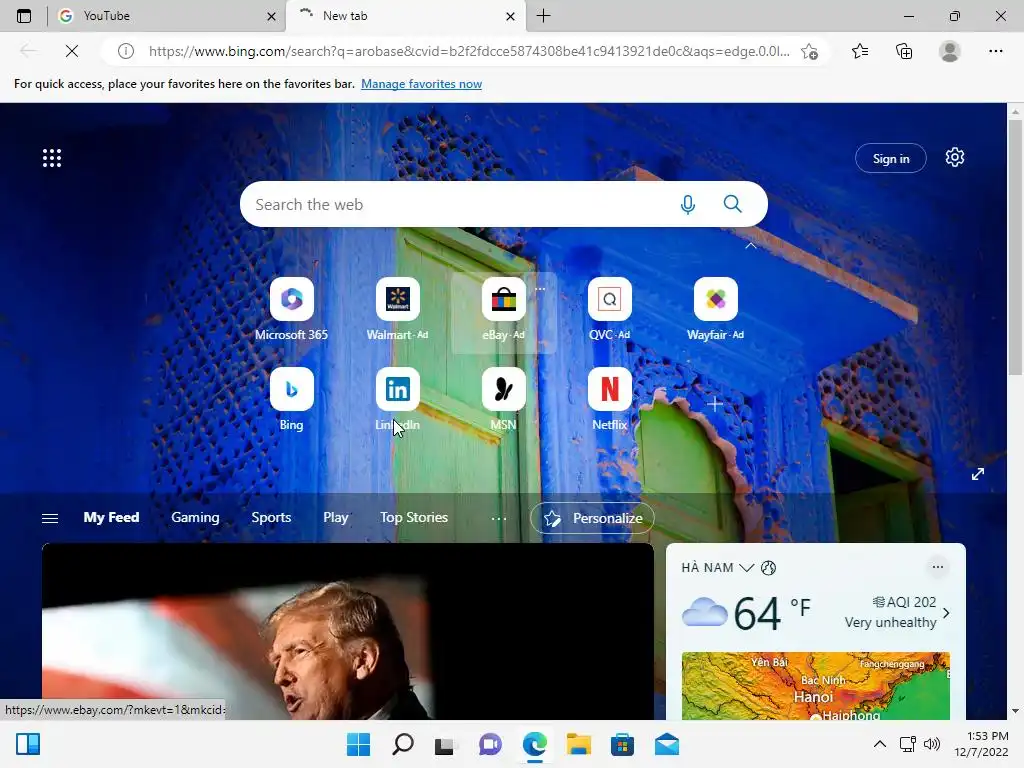Open the Bing quick link tile

[x=291, y=399]
